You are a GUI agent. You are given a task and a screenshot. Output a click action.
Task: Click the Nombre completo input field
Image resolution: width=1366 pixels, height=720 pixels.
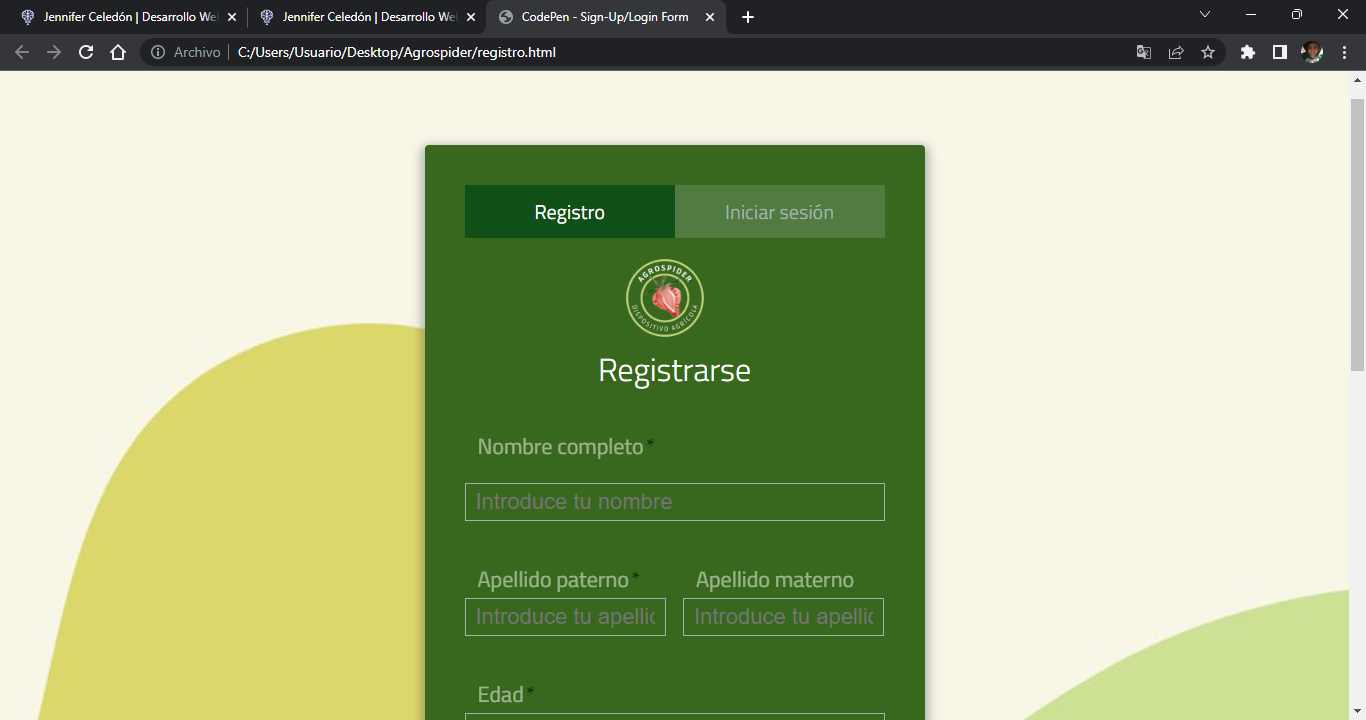coord(674,502)
